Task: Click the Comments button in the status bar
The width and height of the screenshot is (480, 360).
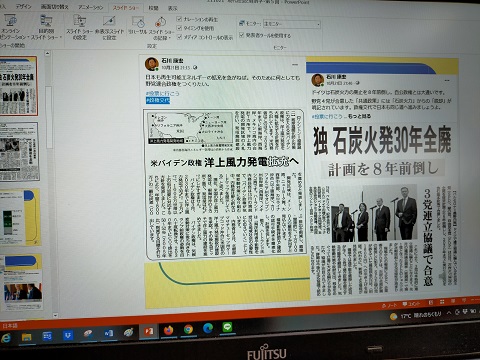Action: [x=411, y=304]
